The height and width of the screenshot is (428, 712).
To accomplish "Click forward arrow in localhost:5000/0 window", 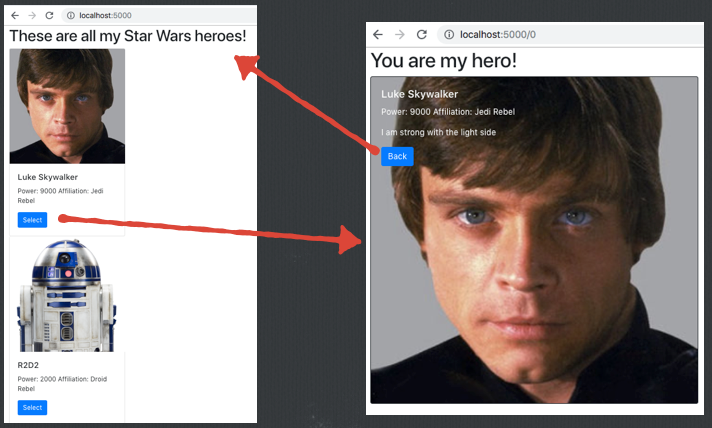I will click(x=400, y=34).
